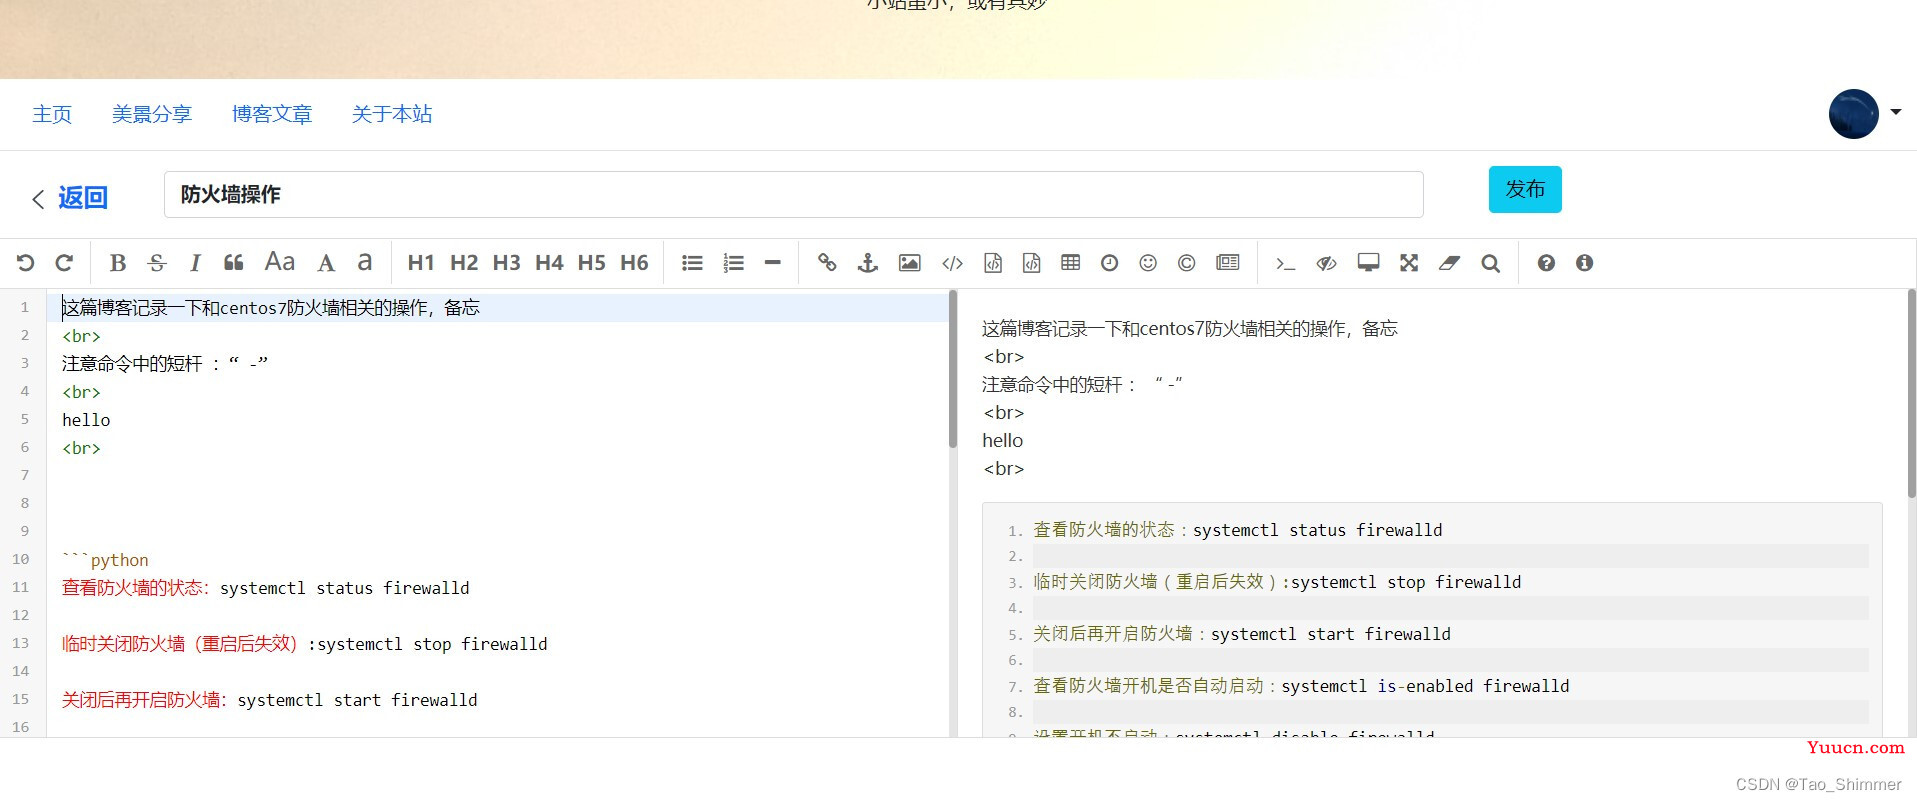Apply italic formatting
The height and width of the screenshot is (802, 1917).
(195, 263)
